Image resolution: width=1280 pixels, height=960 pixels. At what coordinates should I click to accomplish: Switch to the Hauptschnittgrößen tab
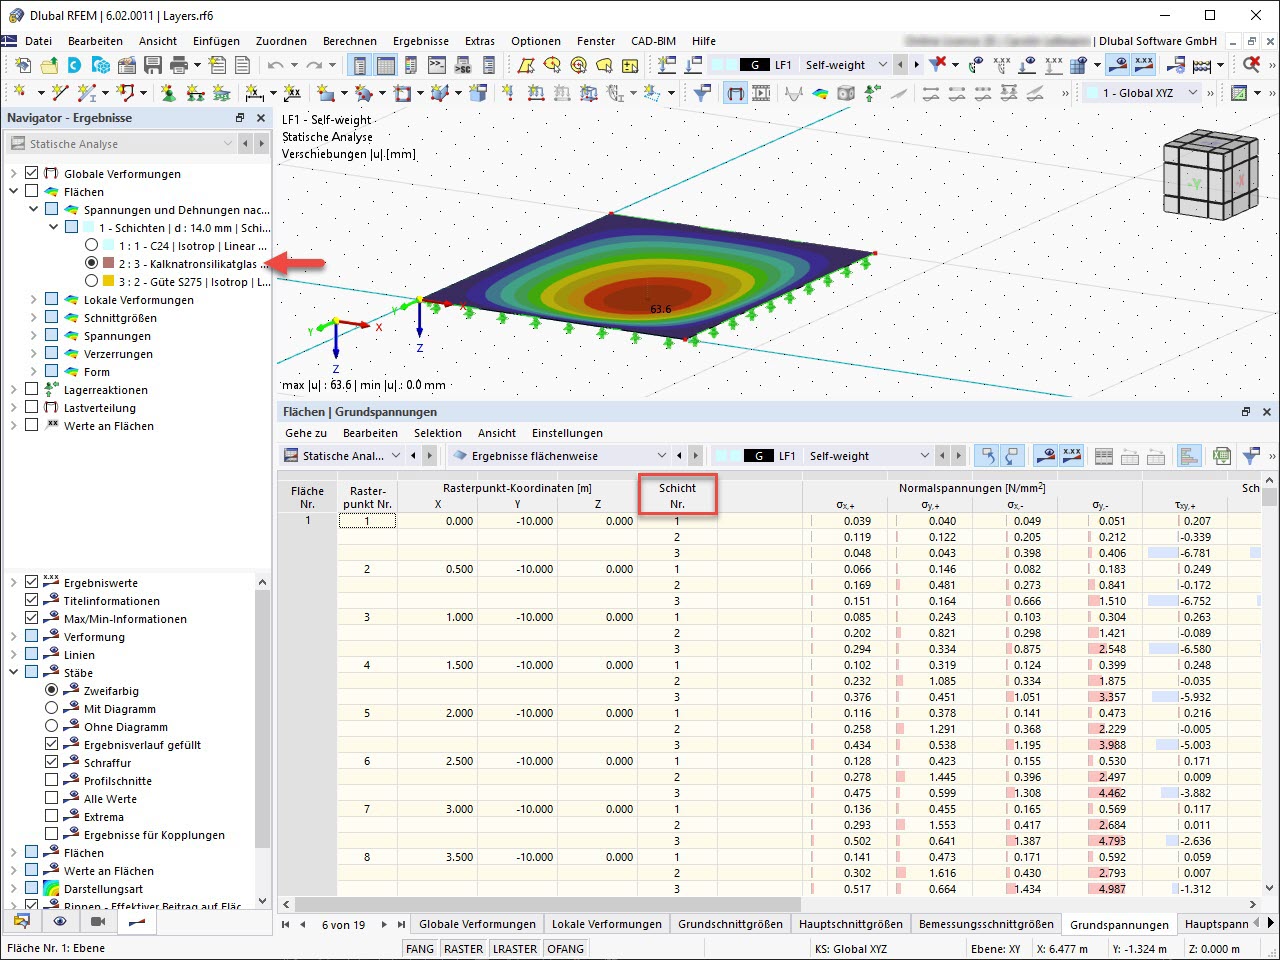point(850,924)
